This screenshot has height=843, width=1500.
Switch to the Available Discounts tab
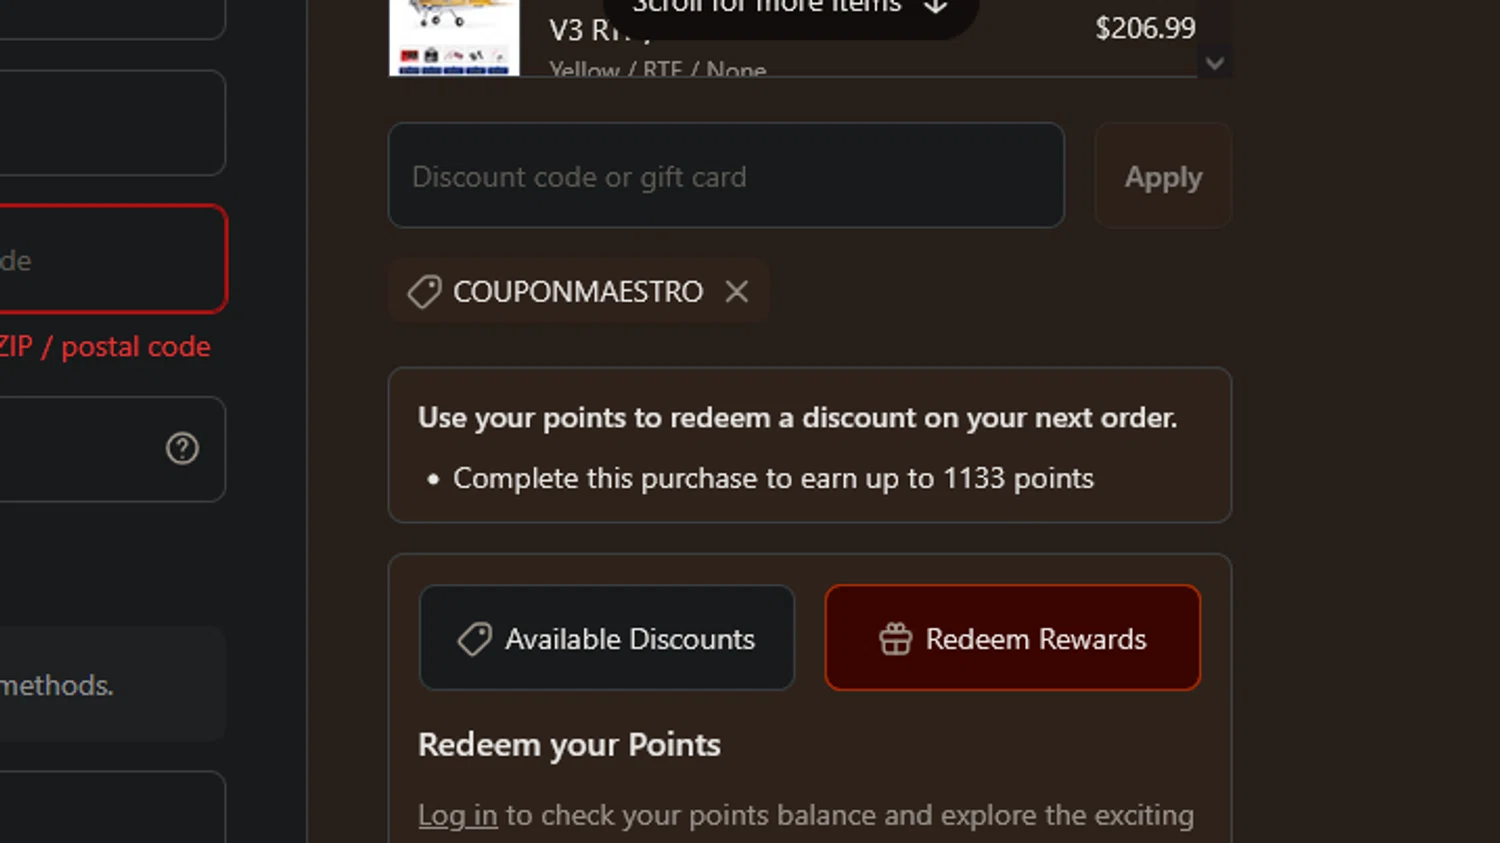pyautogui.click(x=607, y=638)
